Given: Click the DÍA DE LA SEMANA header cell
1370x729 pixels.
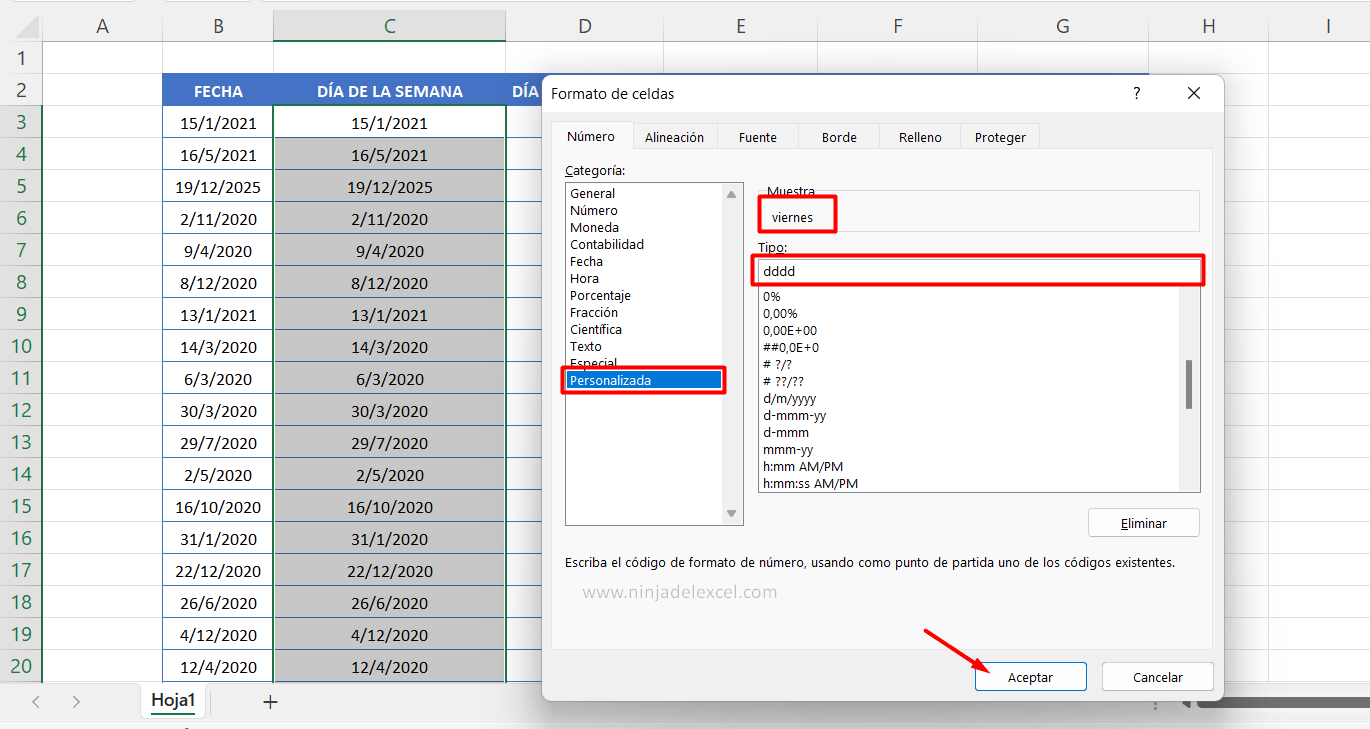Looking at the screenshot, I should [x=390, y=91].
